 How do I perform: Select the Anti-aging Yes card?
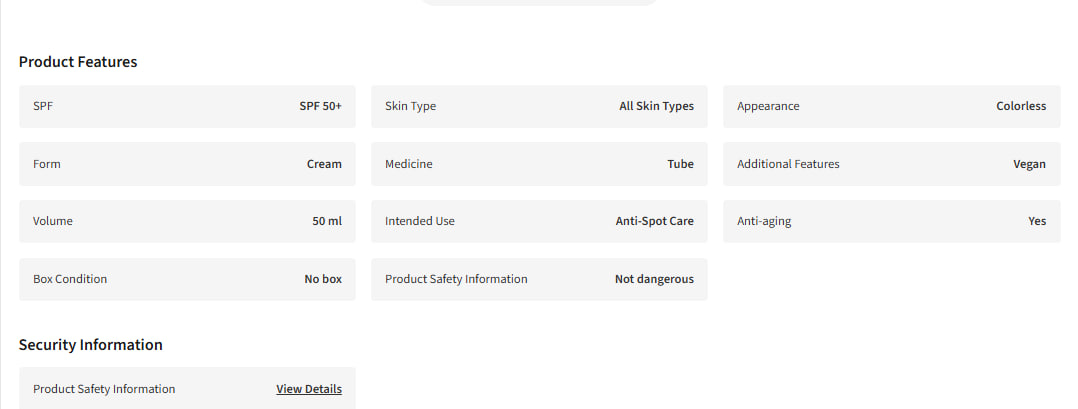click(892, 221)
